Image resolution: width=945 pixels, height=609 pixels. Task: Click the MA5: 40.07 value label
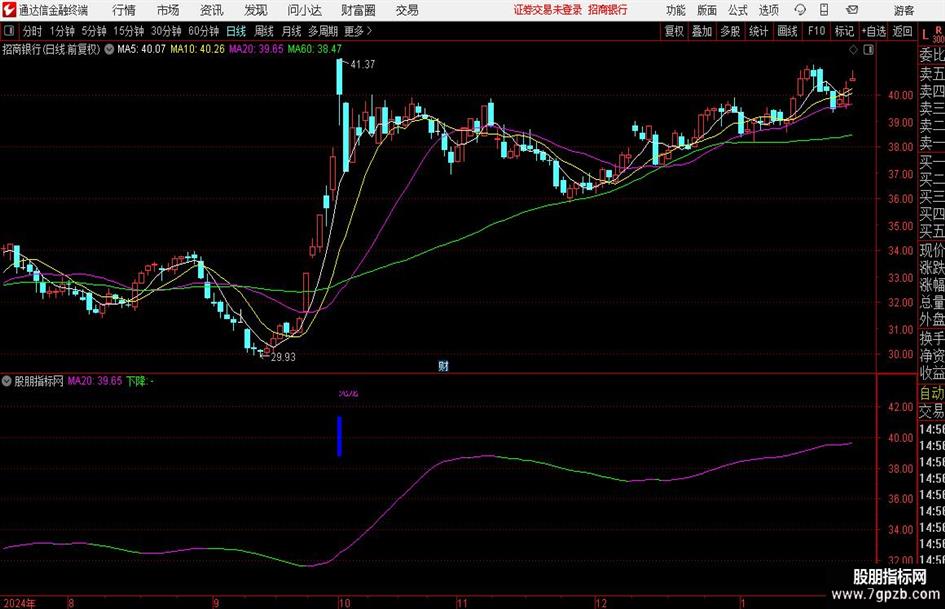point(141,49)
